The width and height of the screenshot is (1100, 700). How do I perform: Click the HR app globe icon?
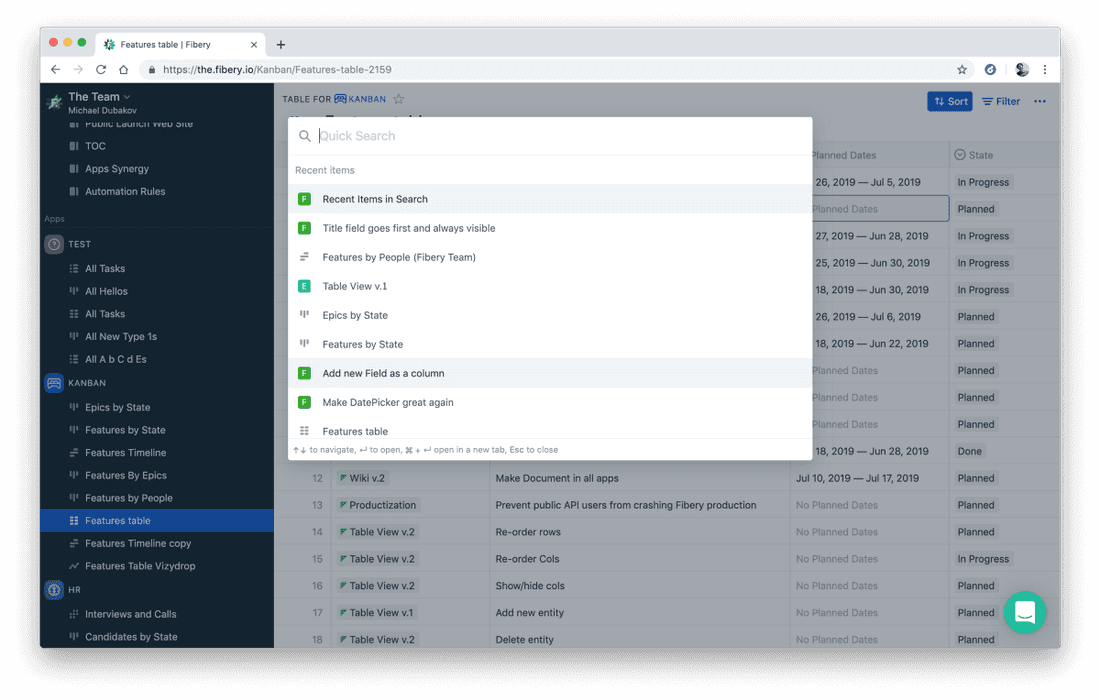click(x=54, y=590)
